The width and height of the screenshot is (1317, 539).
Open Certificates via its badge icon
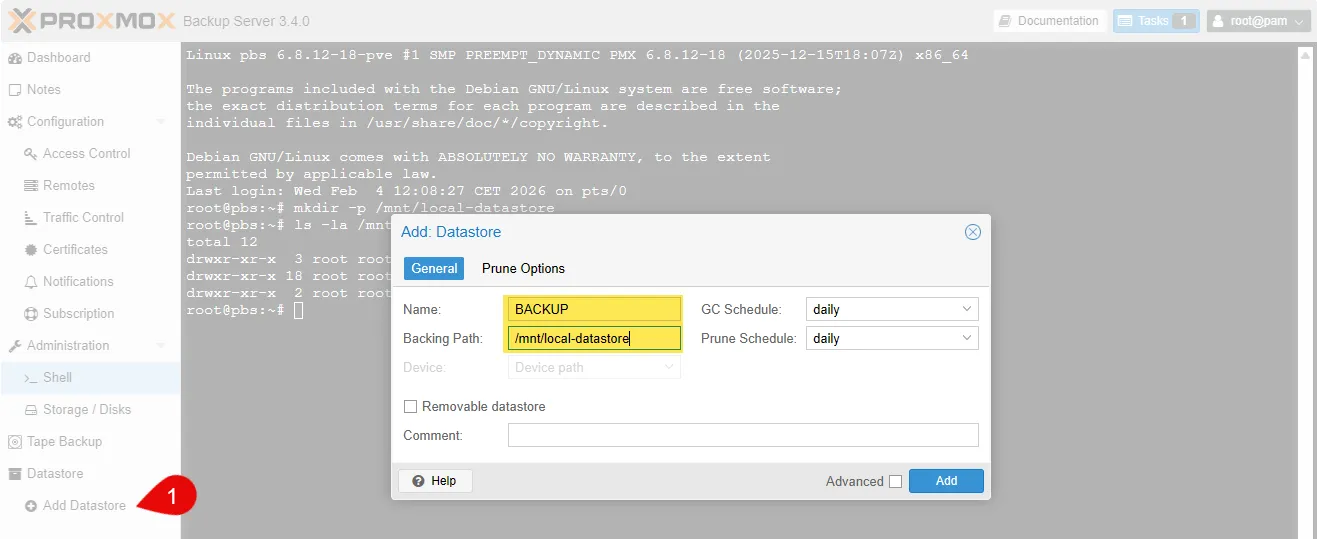tap(30, 250)
